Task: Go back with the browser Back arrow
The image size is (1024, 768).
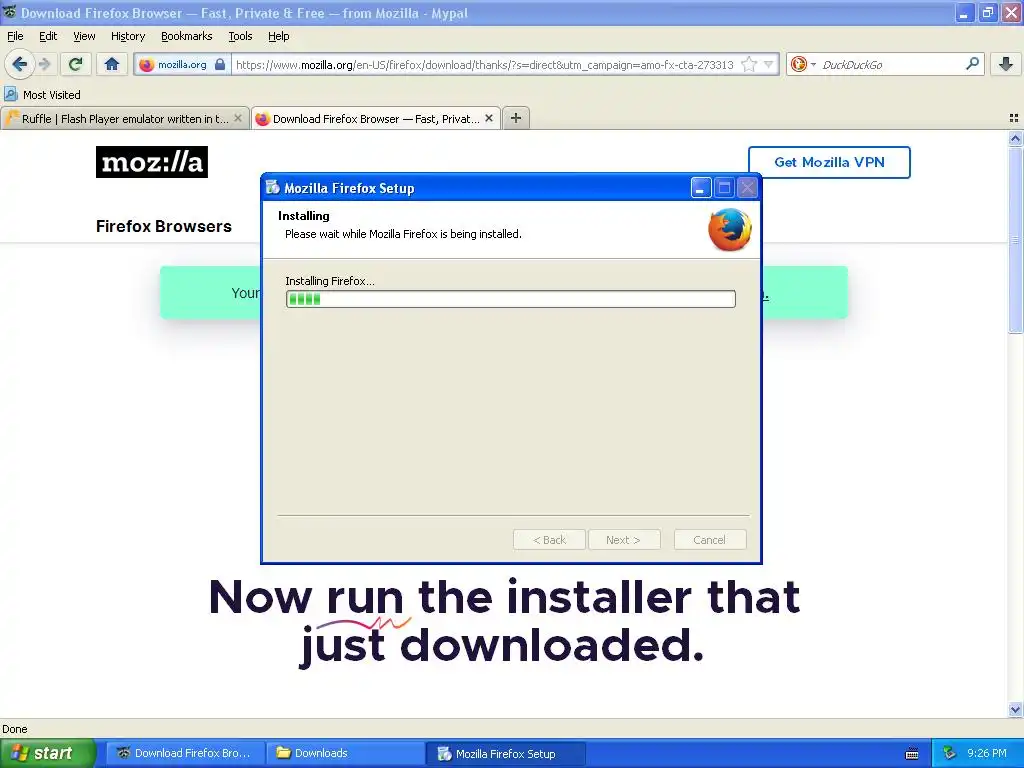Action: (19, 64)
